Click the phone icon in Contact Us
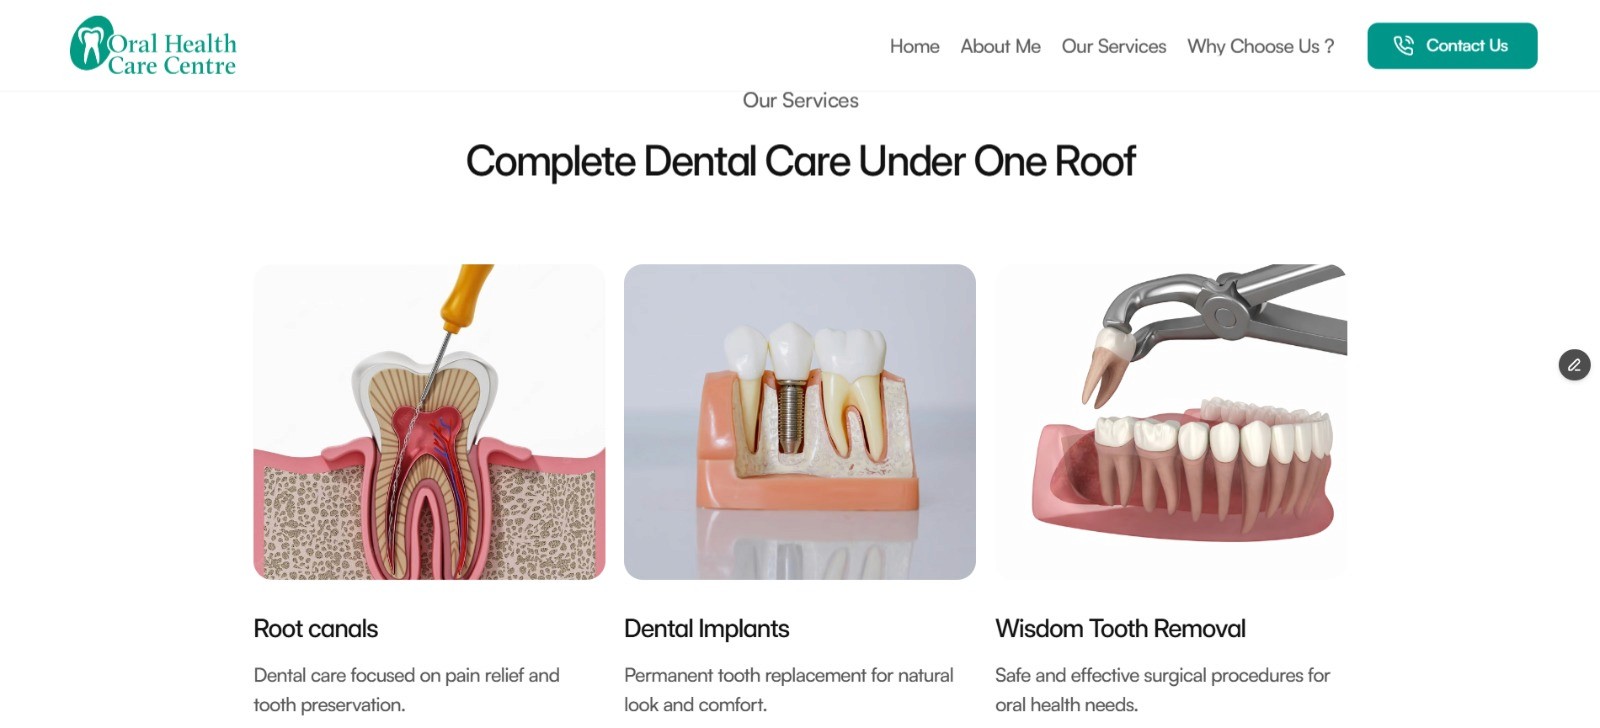This screenshot has height=728, width=1600. click(1403, 46)
